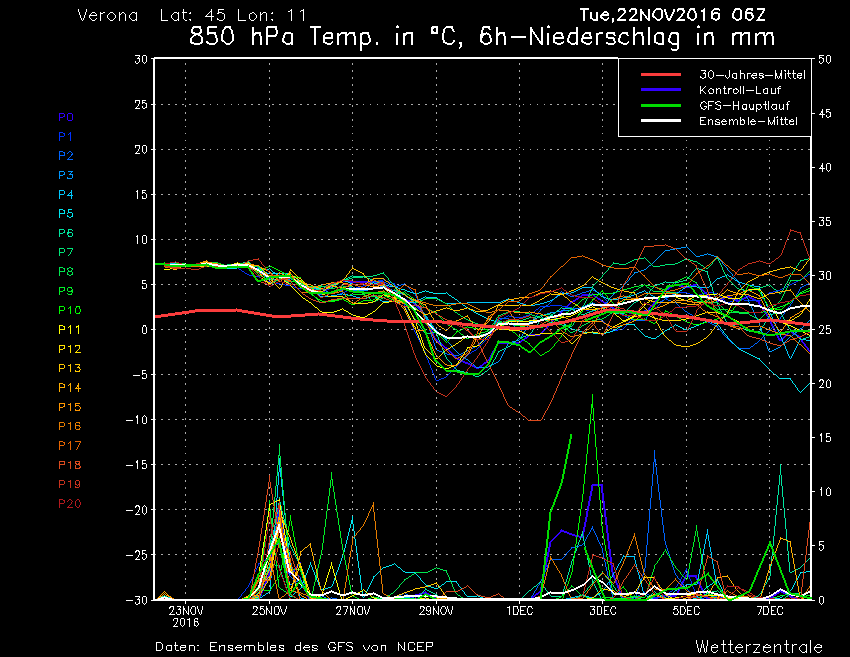Choose the P19 member label
Screen dimensions: 850x657
(70, 484)
